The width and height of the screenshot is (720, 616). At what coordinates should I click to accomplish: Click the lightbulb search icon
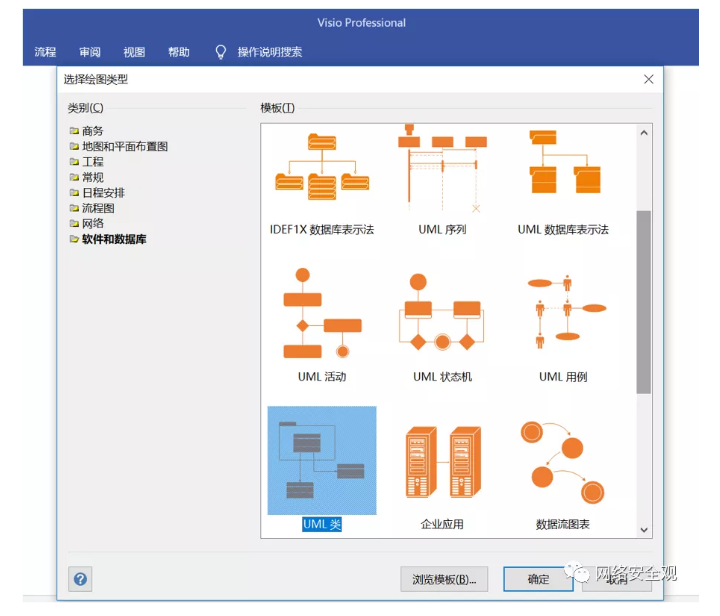click(221, 52)
